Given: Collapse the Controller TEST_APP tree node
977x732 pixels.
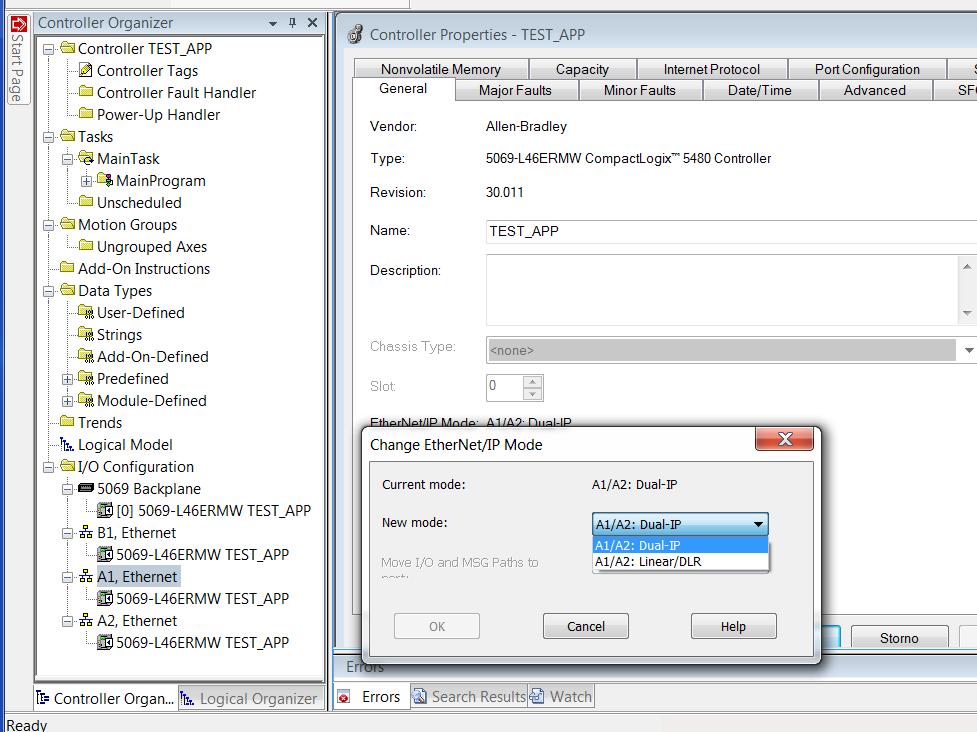Looking at the screenshot, I should click(49, 49).
